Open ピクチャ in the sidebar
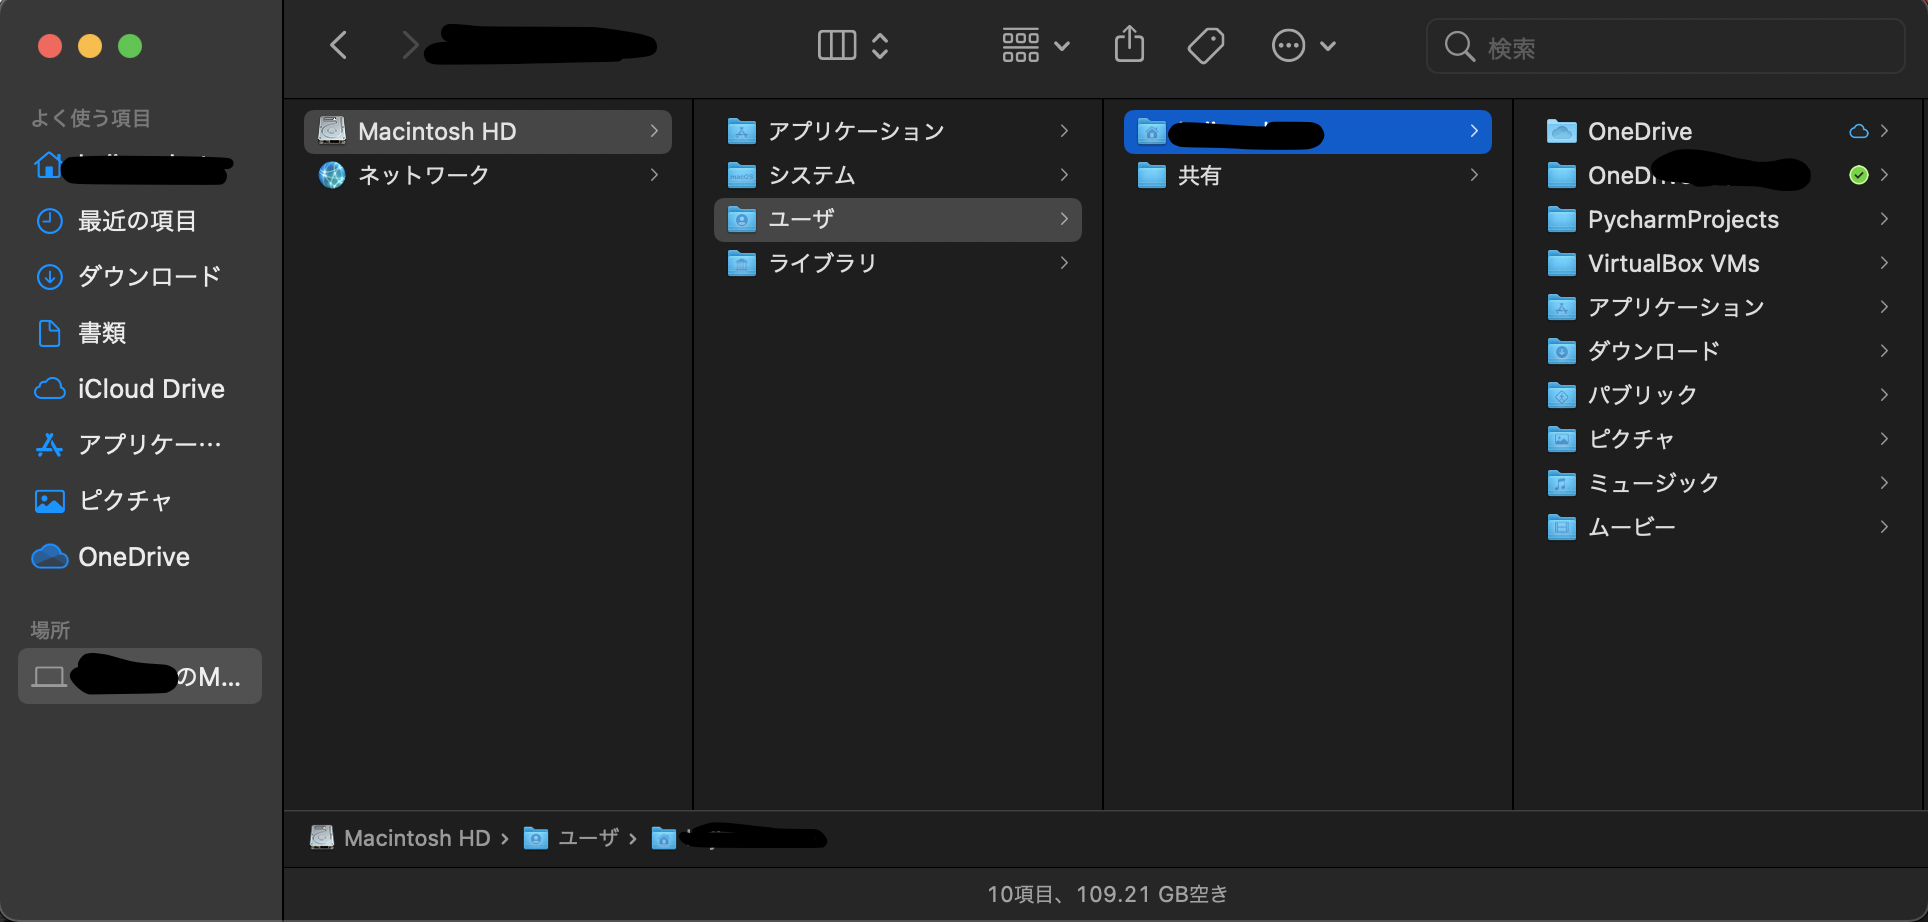Screen dimensions: 1928x922 [140, 501]
